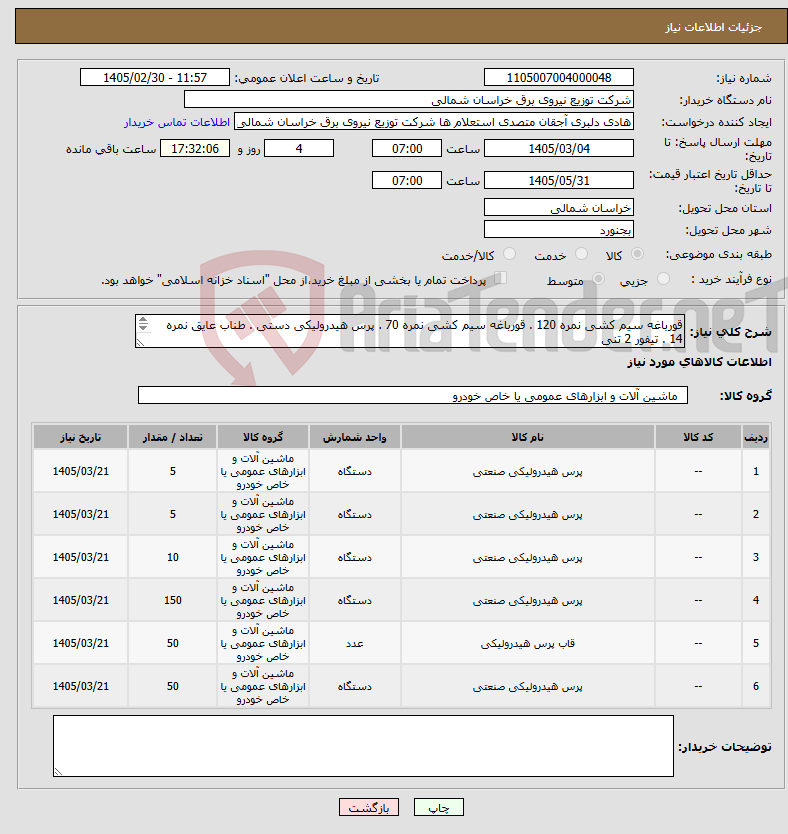Click the product name in row 2
This screenshot has width=788, height=834.
coord(527,515)
